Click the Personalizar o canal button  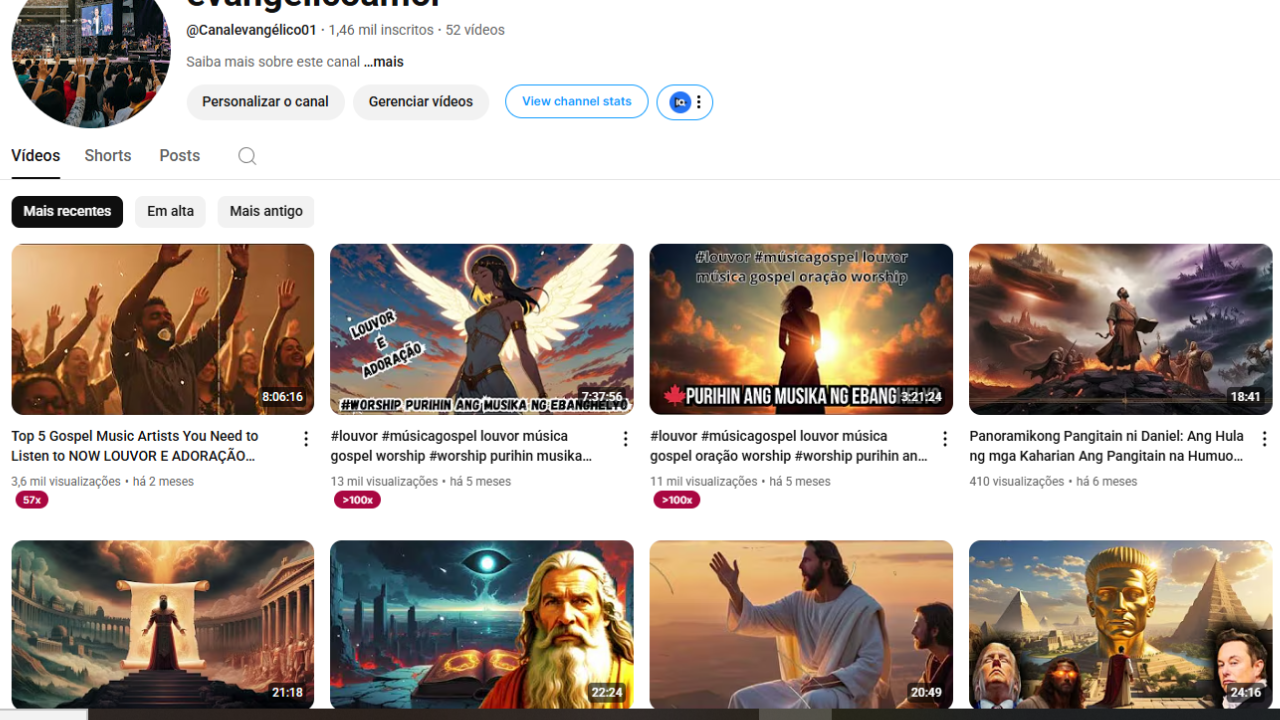(265, 102)
